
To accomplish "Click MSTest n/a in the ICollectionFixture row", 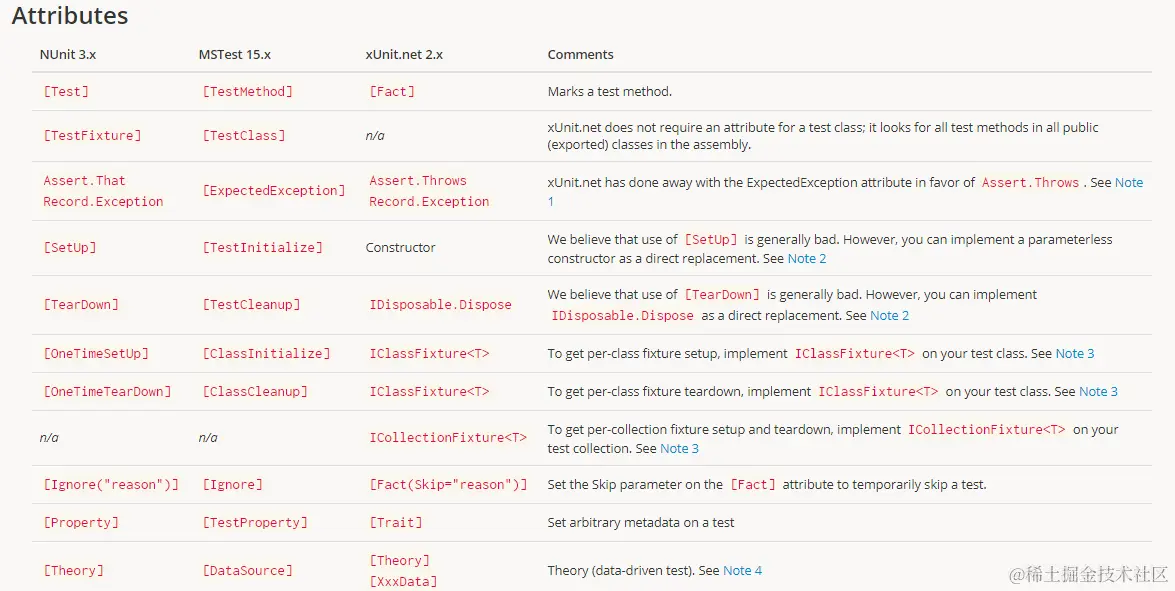I will (208, 438).
